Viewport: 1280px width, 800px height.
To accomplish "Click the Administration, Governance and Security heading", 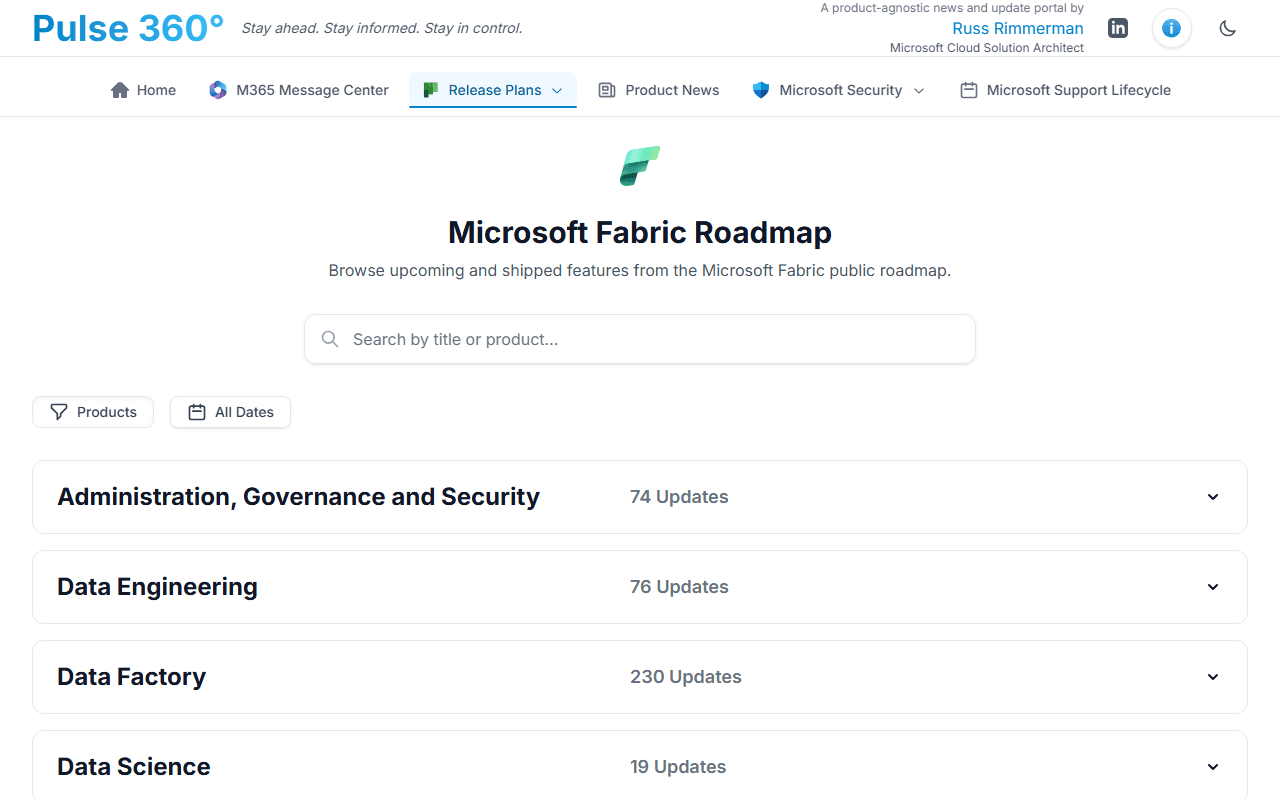I will [x=298, y=497].
